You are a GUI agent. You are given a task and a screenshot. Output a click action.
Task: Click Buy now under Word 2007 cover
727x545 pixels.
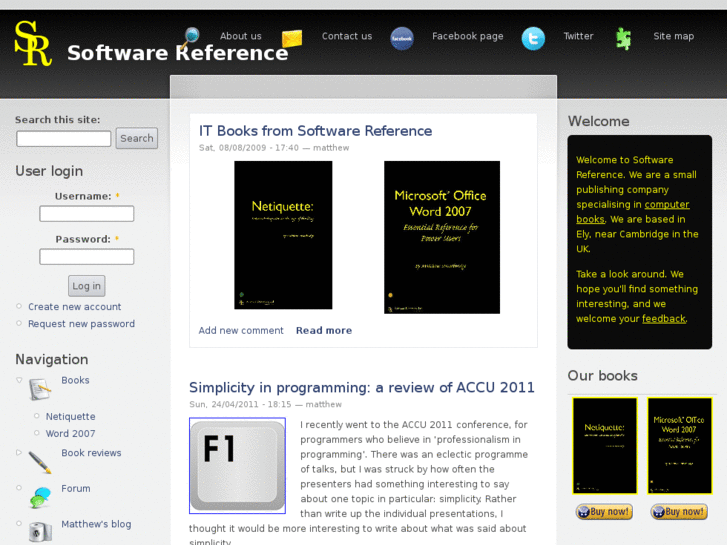point(679,512)
